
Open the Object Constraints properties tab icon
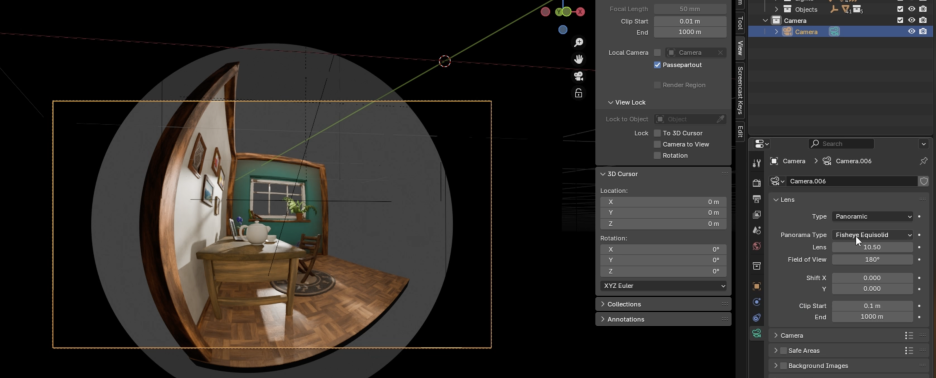(757, 318)
